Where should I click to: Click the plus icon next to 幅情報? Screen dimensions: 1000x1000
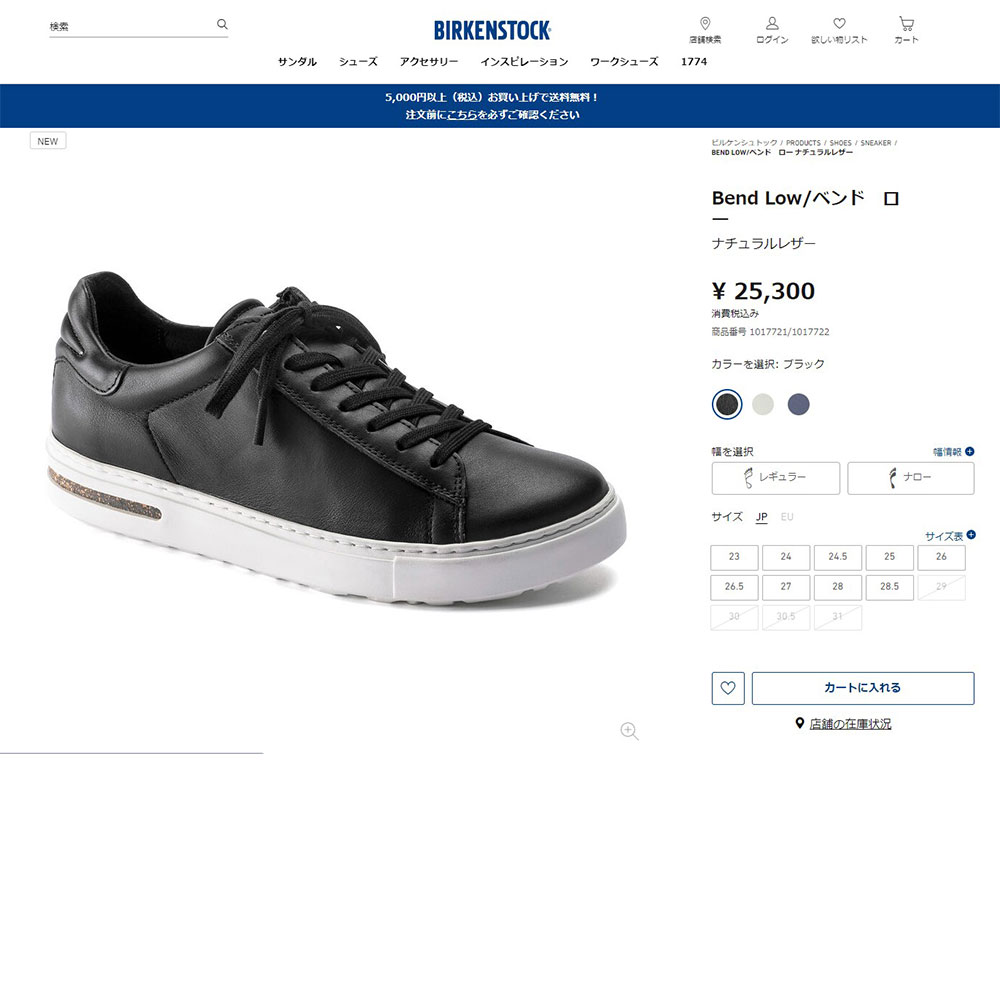click(969, 452)
